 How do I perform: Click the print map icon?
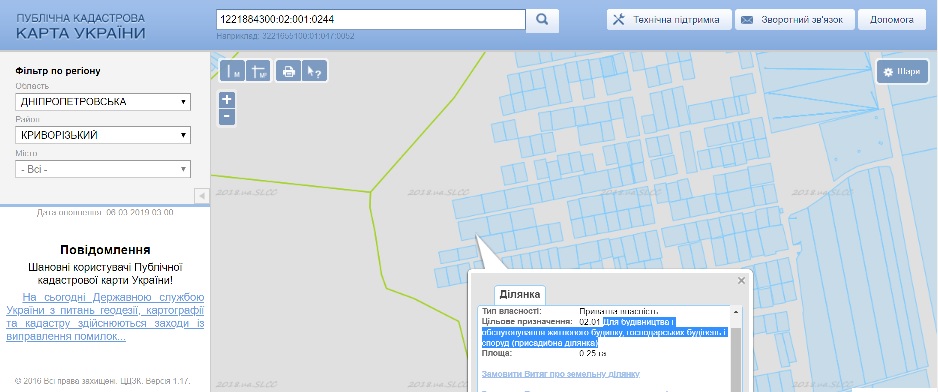point(288,71)
